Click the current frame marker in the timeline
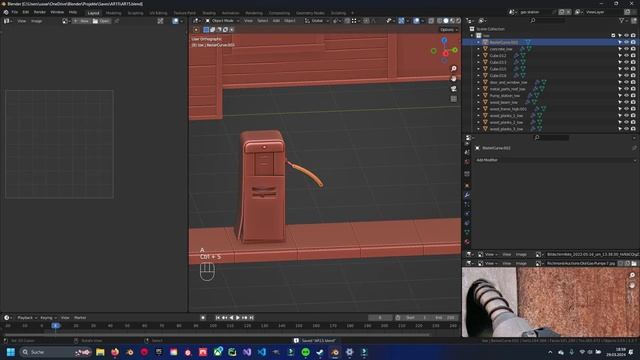This screenshot has height=360, width=640. (x=56, y=326)
